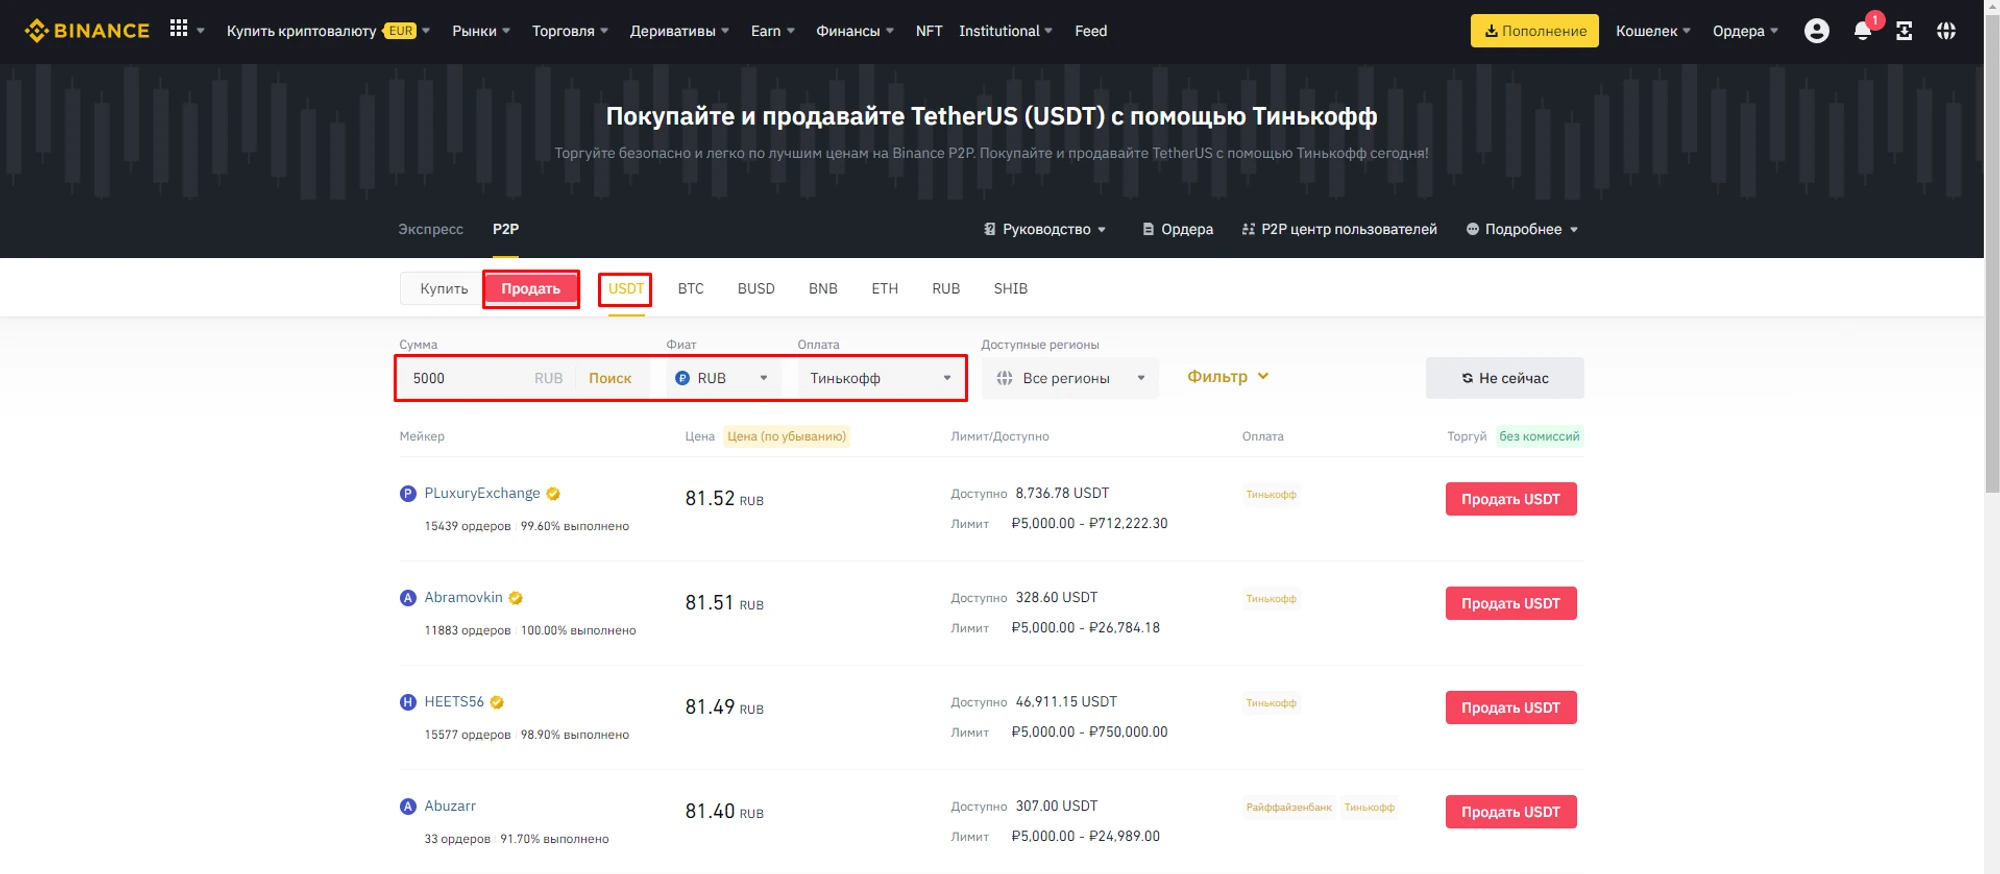The height and width of the screenshot is (874, 2000).
Task: Switch to the Экспресс tab
Action: coord(430,229)
